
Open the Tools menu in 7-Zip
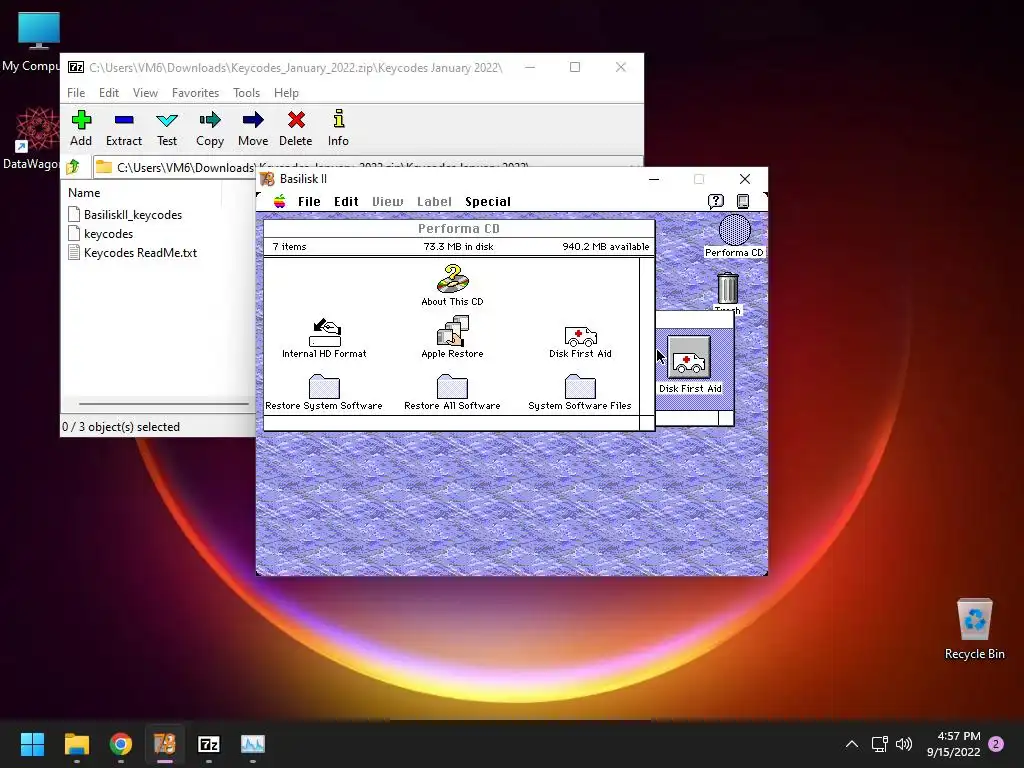pos(246,93)
